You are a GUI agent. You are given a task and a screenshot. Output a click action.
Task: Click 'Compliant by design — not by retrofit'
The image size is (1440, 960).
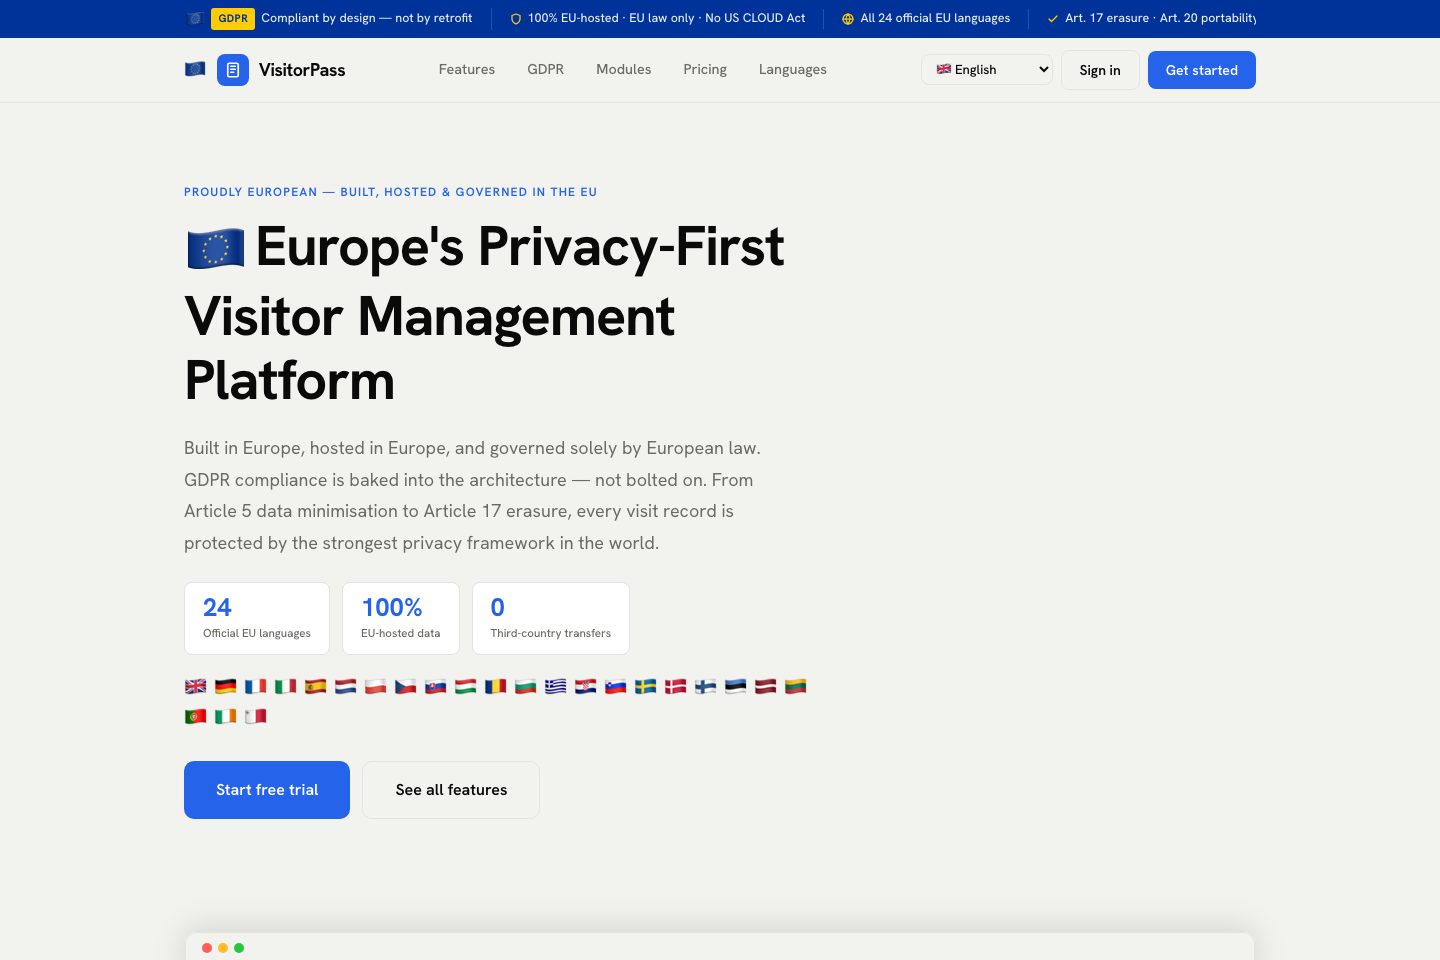coord(367,18)
